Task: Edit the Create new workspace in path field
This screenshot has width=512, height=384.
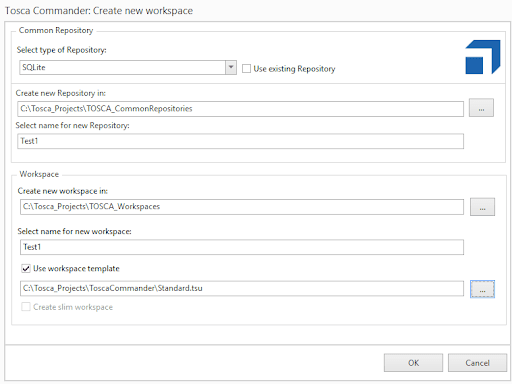Action: (x=242, y=207)
